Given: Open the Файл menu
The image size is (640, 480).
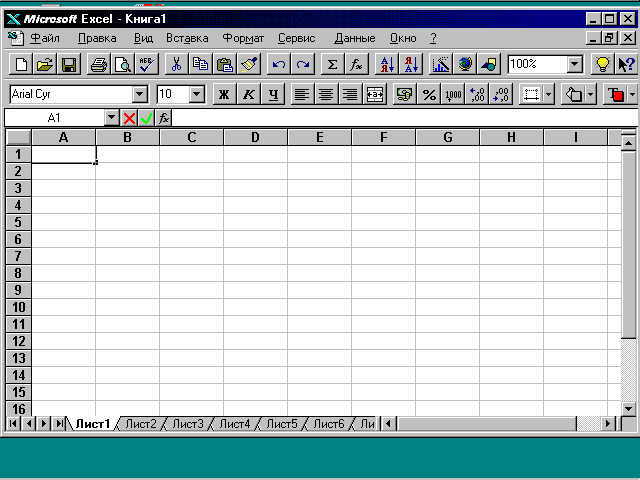Looking at the screenshot, I should point(45,38).
